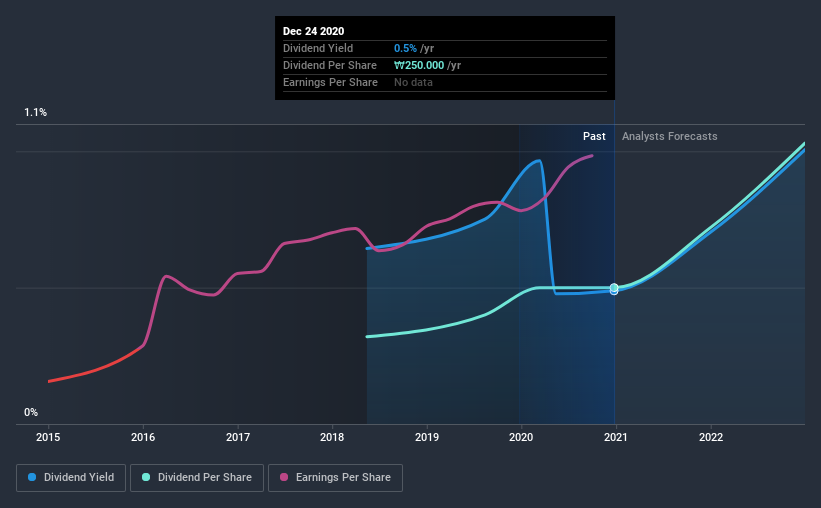Click the 2020 x-axis label
The height and width of the screenshot is (508, 821).
tap(521, 437)
